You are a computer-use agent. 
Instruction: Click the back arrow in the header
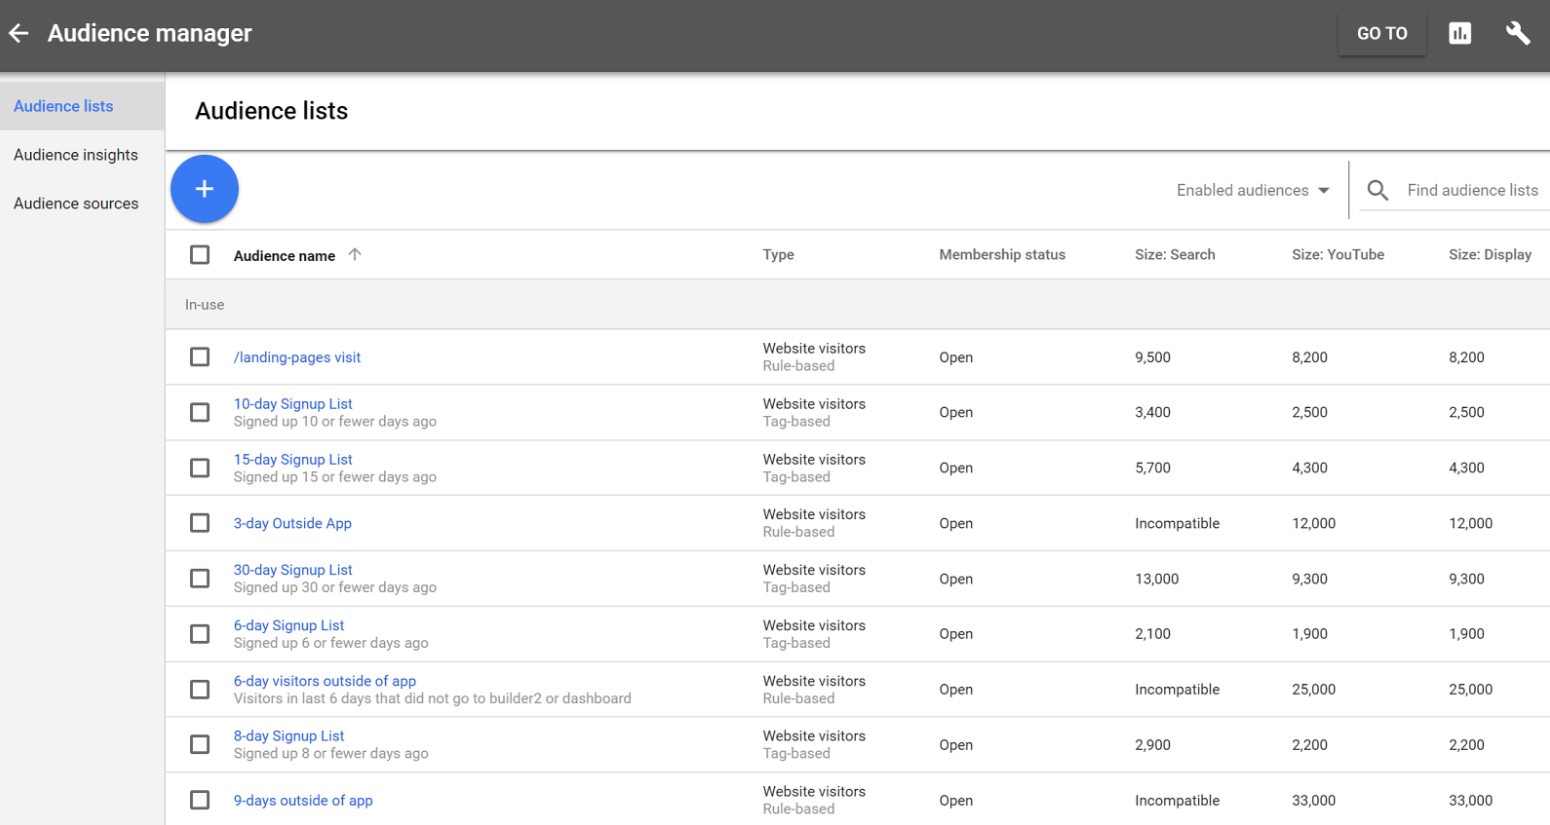(x=19, y=34)
